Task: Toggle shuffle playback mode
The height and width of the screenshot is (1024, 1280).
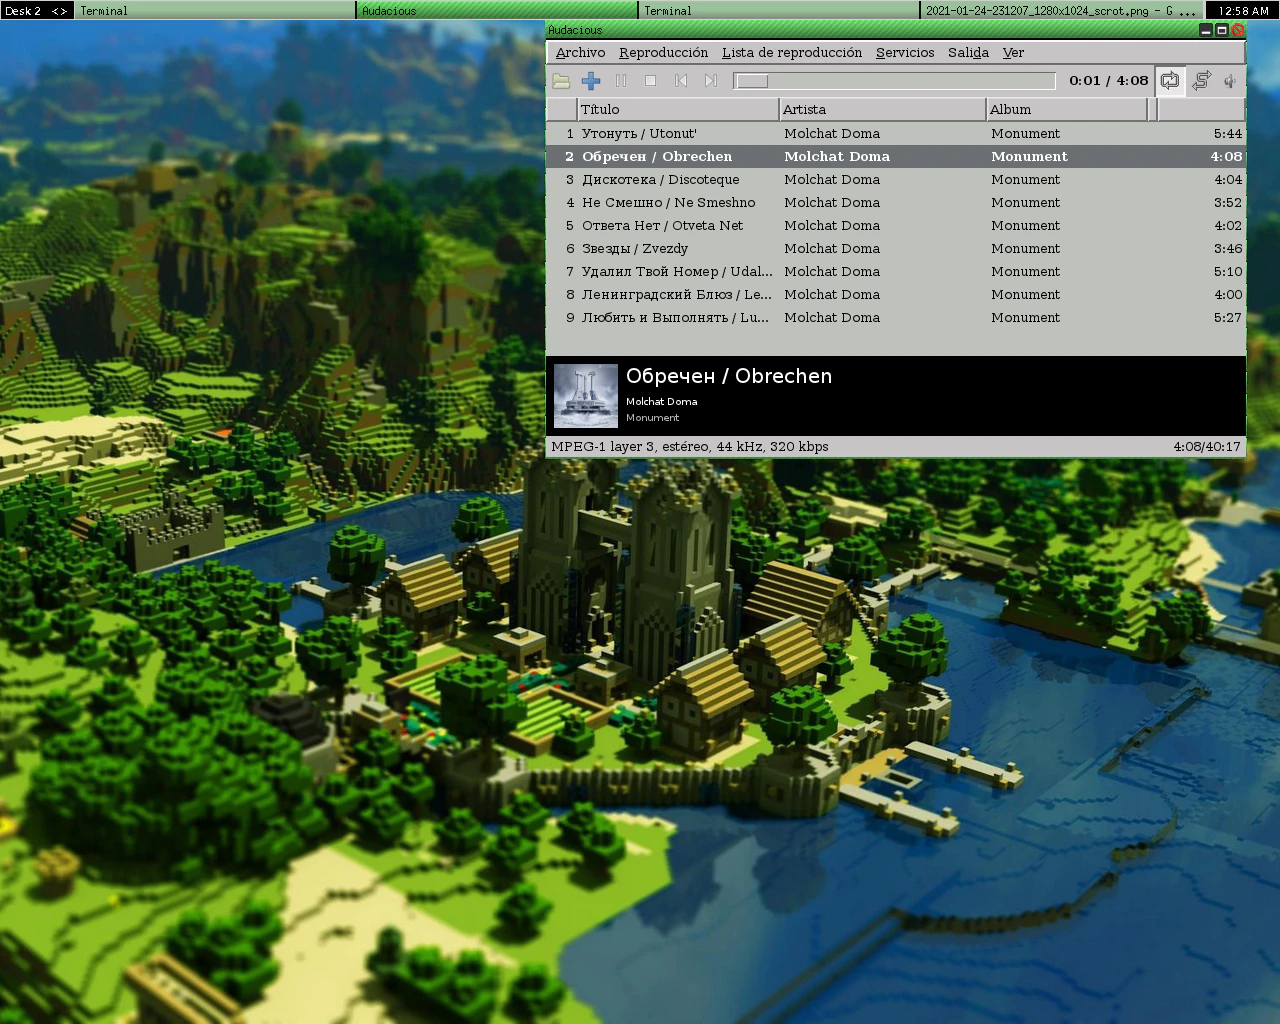Action: (x=1201, y=81)
